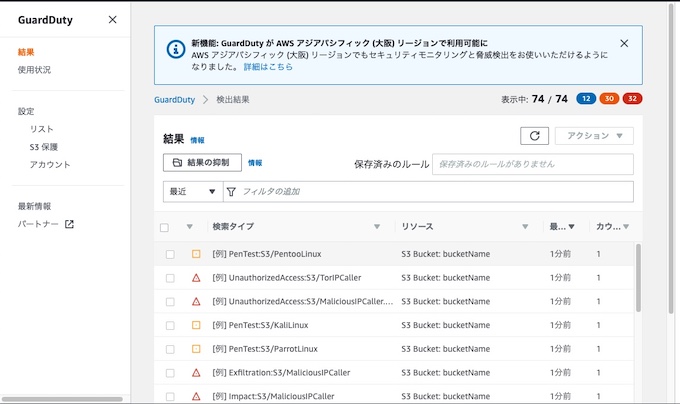Image resolution: width=680 pixels, height=404 pixels.
Task: Open the [例] PenTest:S3/KaliLinux finding
Action: click(260, 325)
